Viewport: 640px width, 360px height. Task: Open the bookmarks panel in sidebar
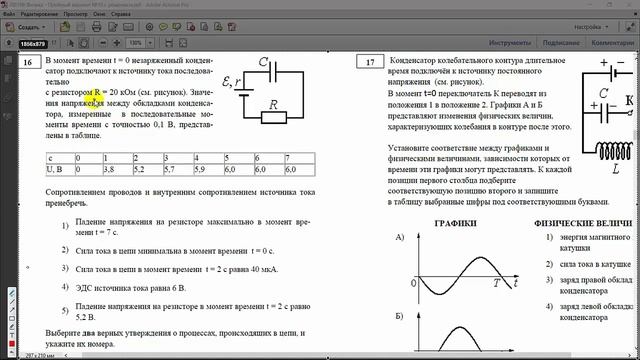8,78
